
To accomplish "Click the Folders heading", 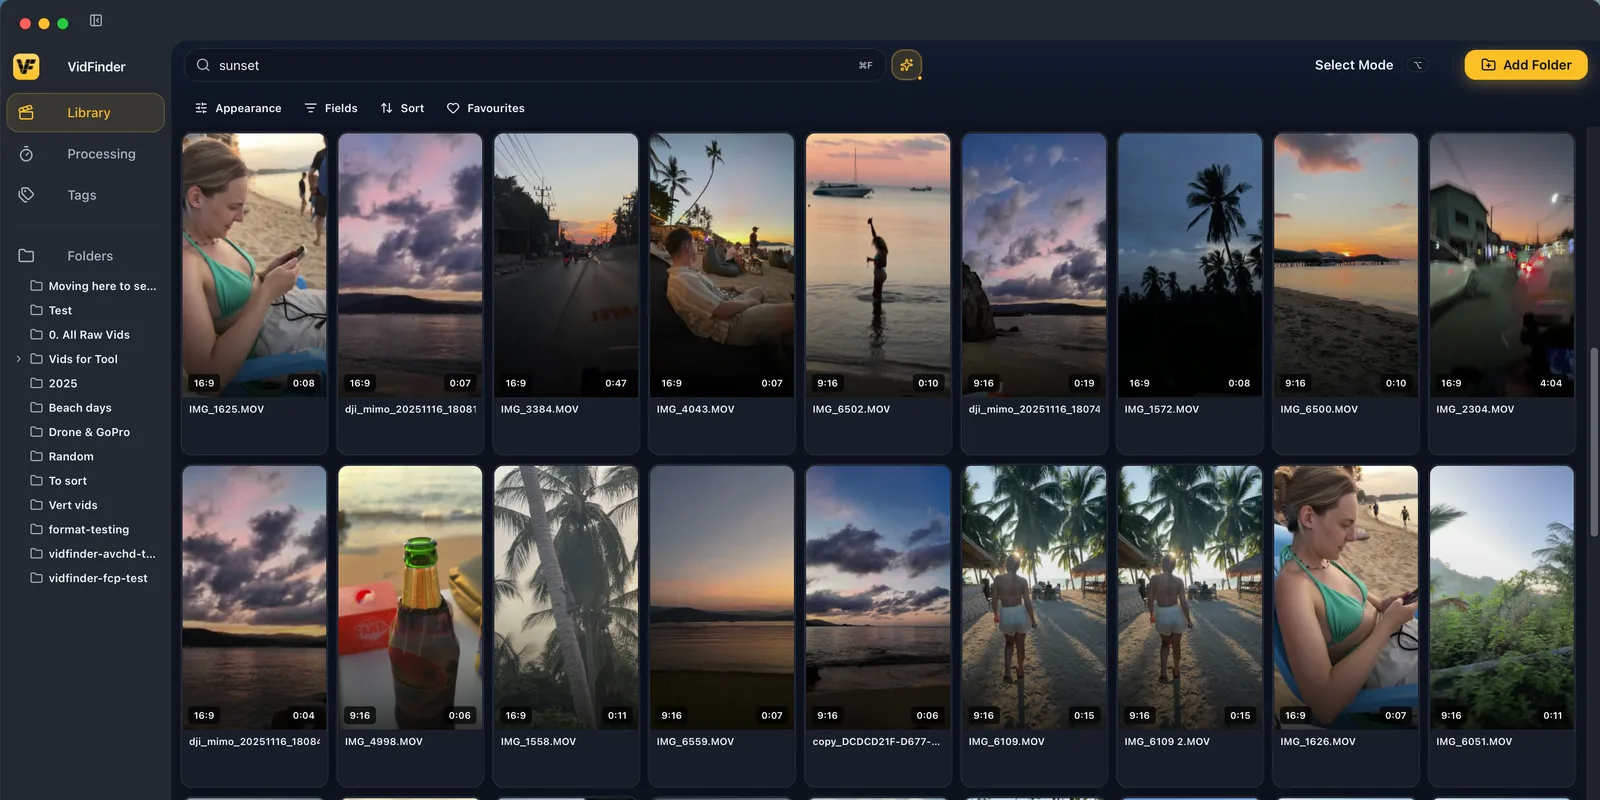I will click(x=90, y=256).
